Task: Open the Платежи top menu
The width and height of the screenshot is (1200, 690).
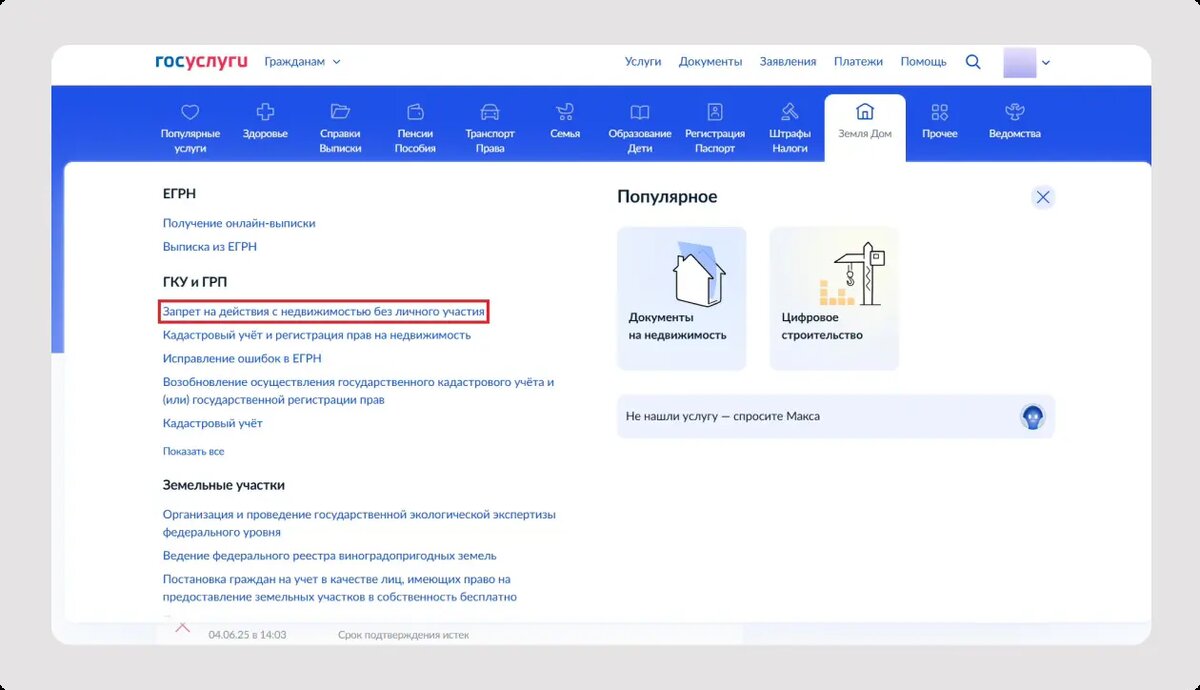Action: click(x=858, y=62)
